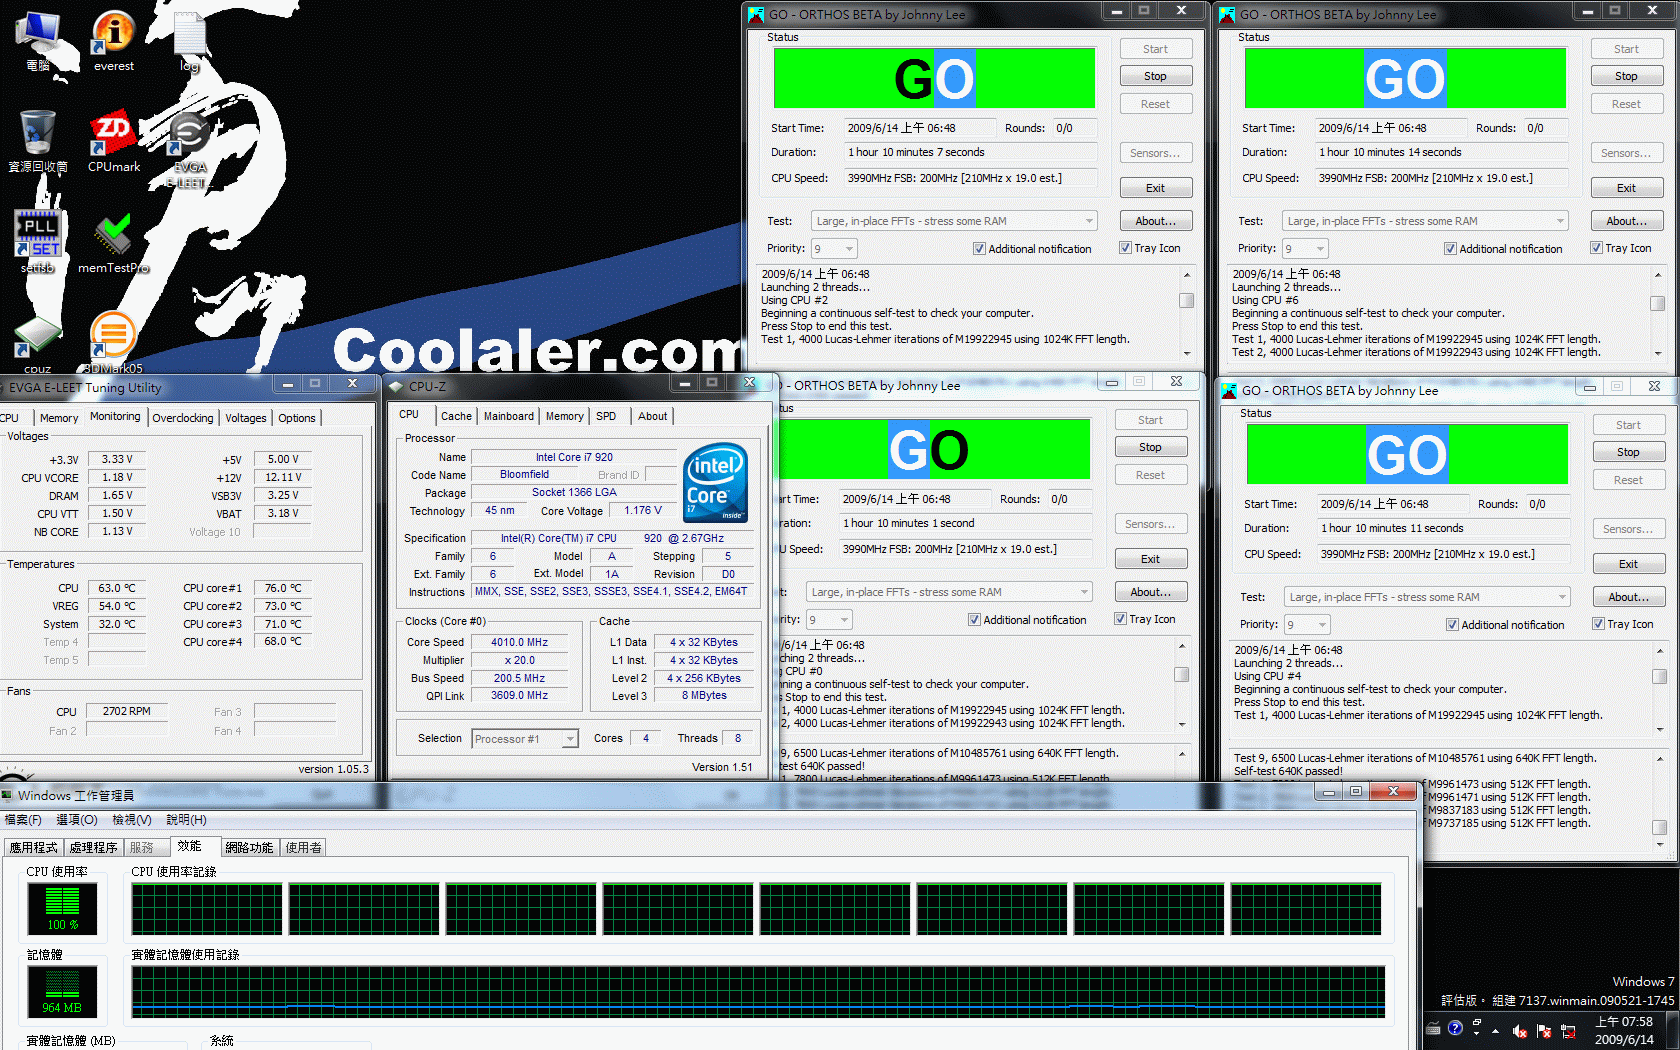Toggle Tray Icon checkbox in top-left ORTHOS
The height and width of the screenshot is (1050, 1680).
[x=1125, y=248]
